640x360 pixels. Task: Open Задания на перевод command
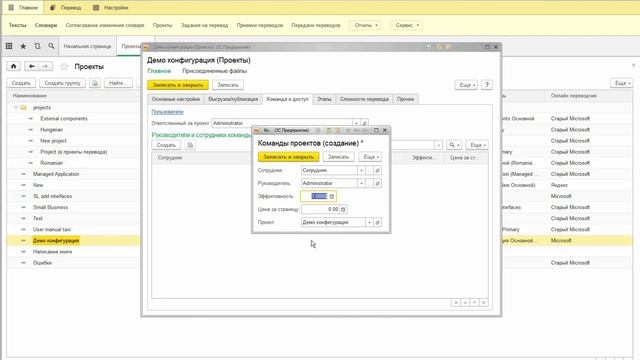[x=204, y=25]
